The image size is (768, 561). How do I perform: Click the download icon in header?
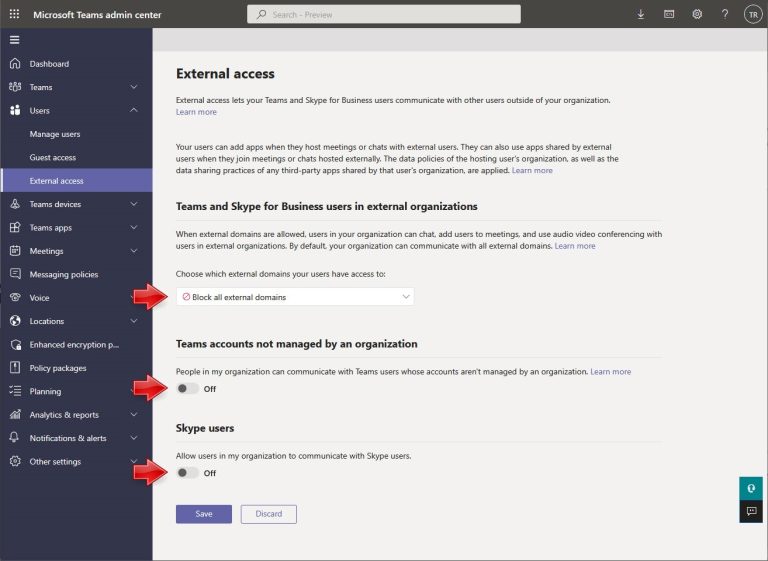click(x=641, y=15)
